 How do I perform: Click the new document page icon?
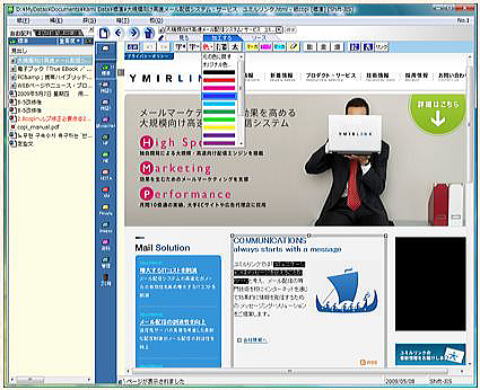click(x=104, y=33)
